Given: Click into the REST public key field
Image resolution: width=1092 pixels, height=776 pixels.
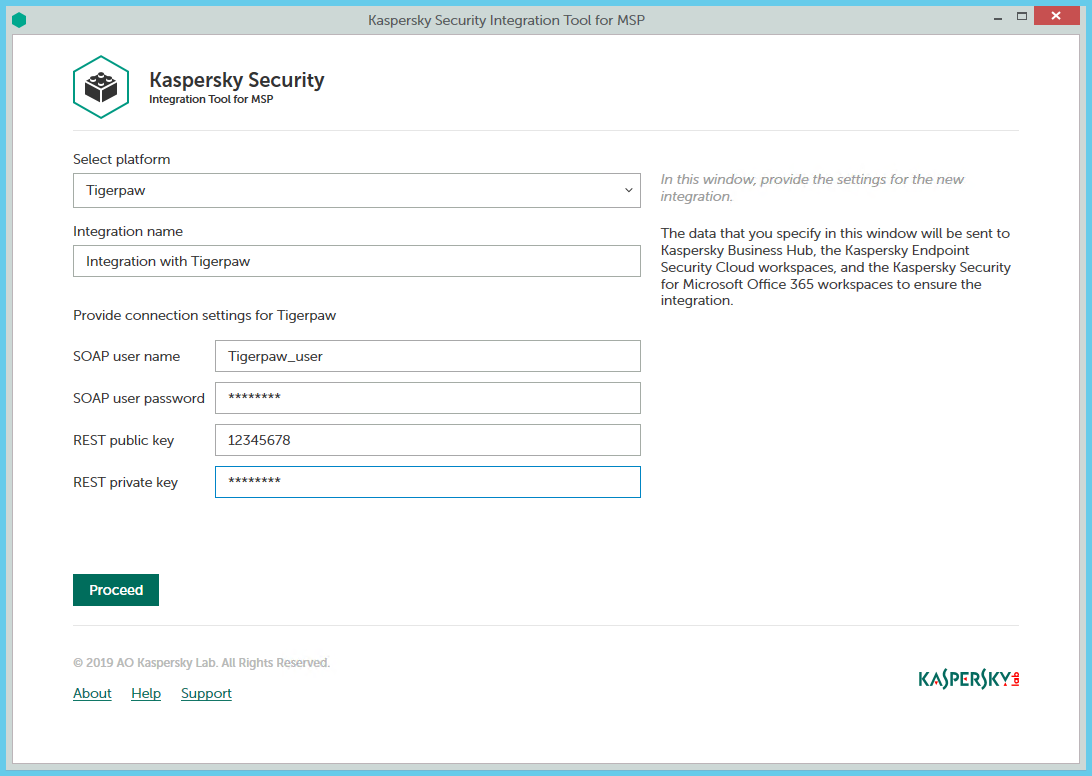Looking at the screenshot, I should 427,440.
